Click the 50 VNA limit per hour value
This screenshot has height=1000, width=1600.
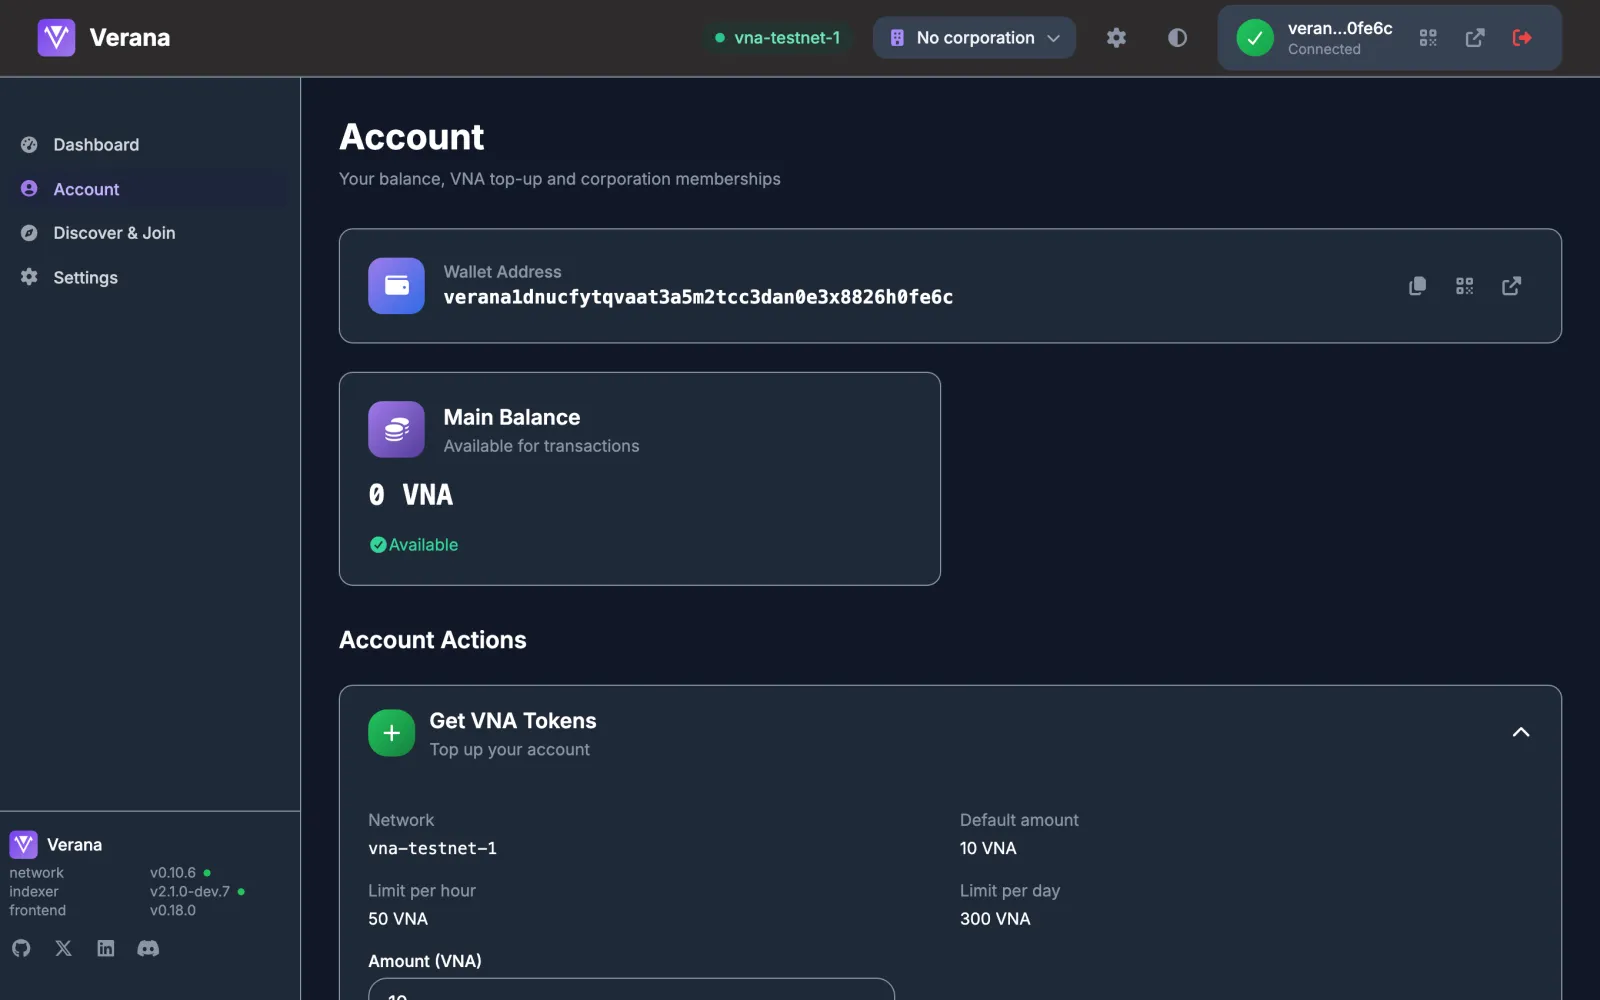pos(398,919)
